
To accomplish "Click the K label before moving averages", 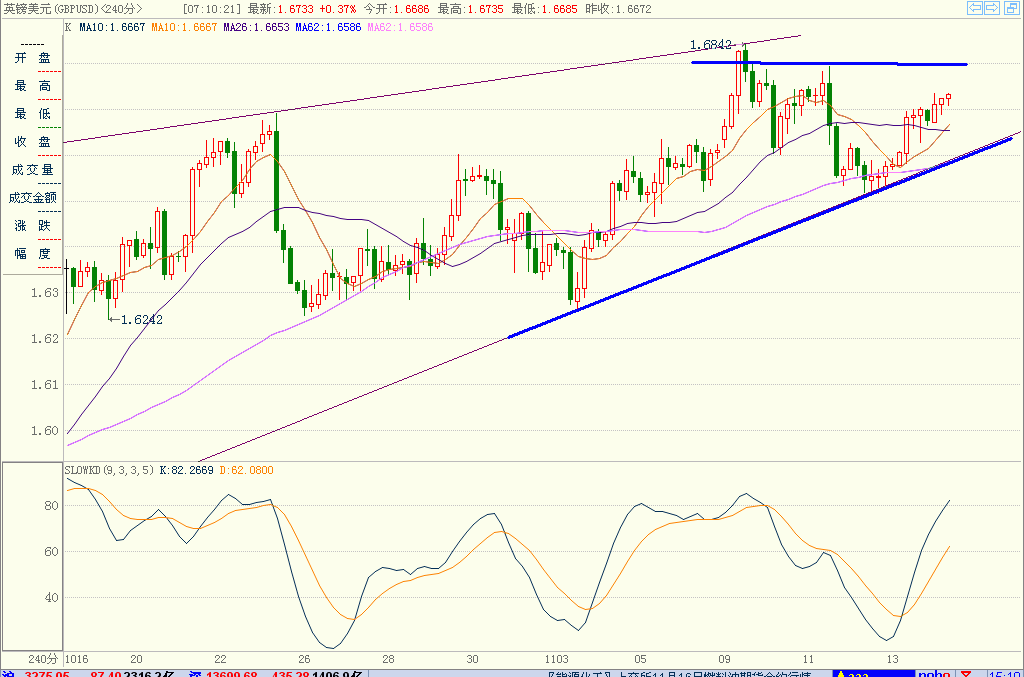I will [x=69, y=27].
